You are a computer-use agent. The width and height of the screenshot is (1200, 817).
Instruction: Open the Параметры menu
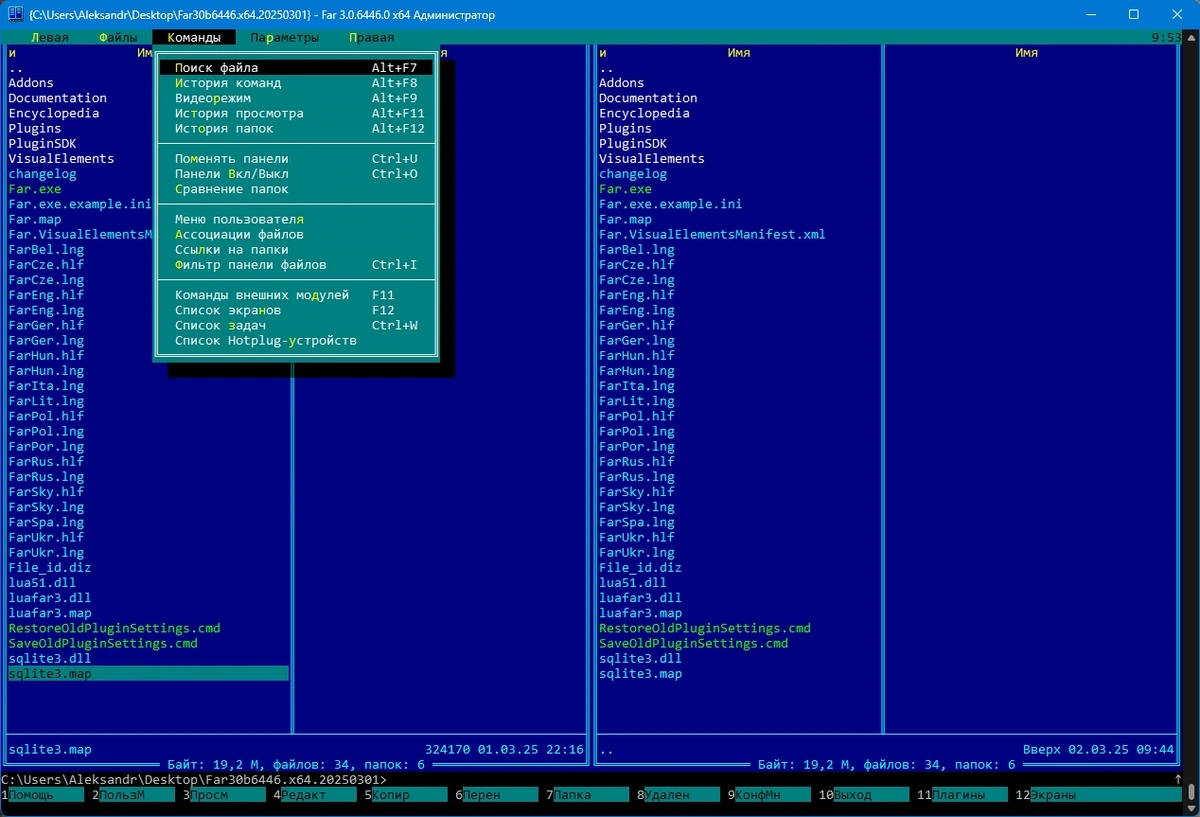click(x=285, y=38)
